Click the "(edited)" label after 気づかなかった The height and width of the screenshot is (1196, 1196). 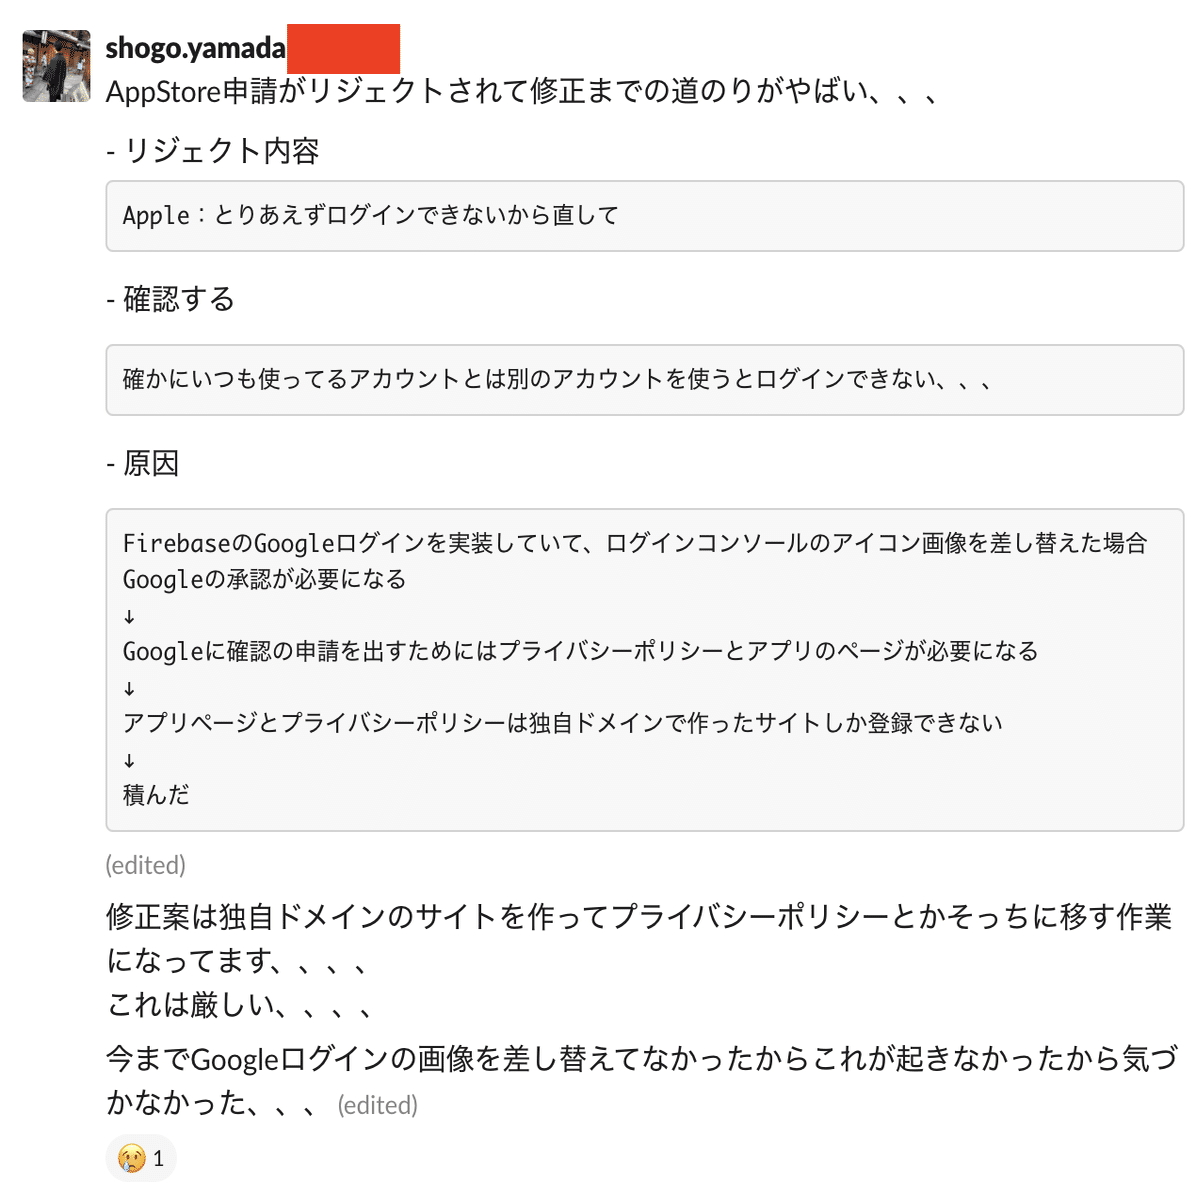(377, 1105)
